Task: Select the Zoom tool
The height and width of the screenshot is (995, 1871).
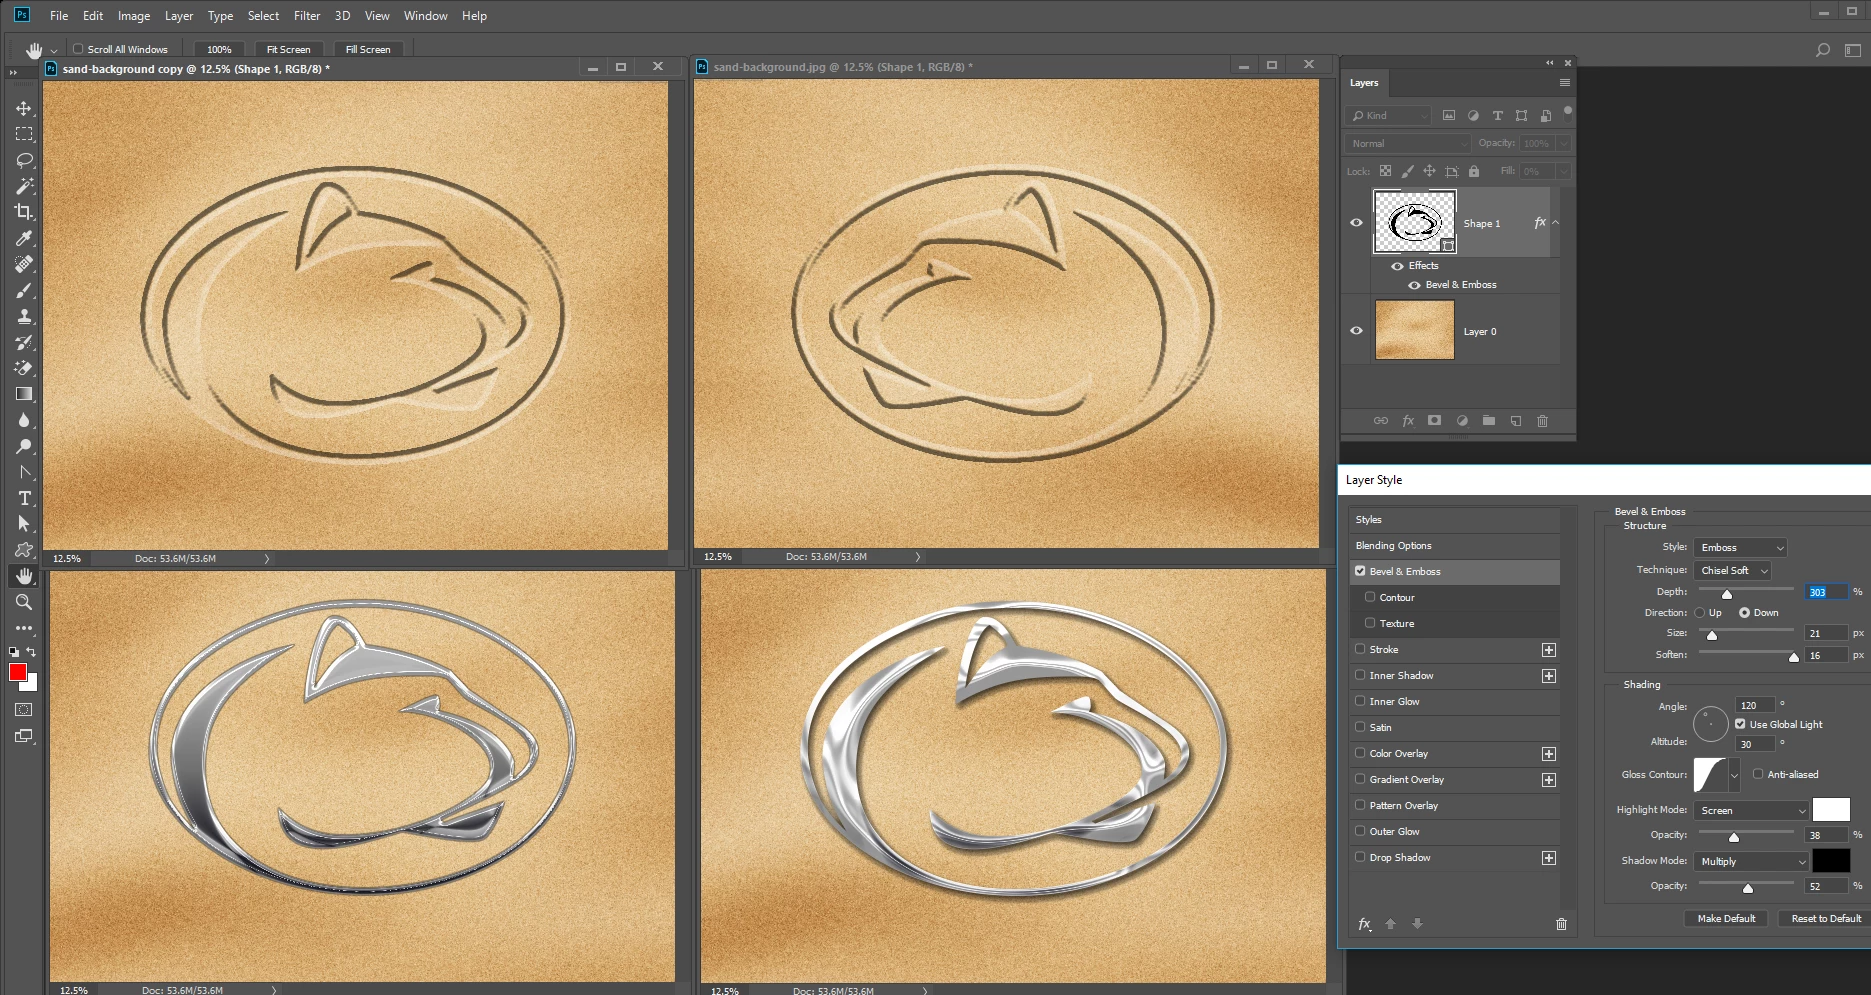Action: (24, 602)
